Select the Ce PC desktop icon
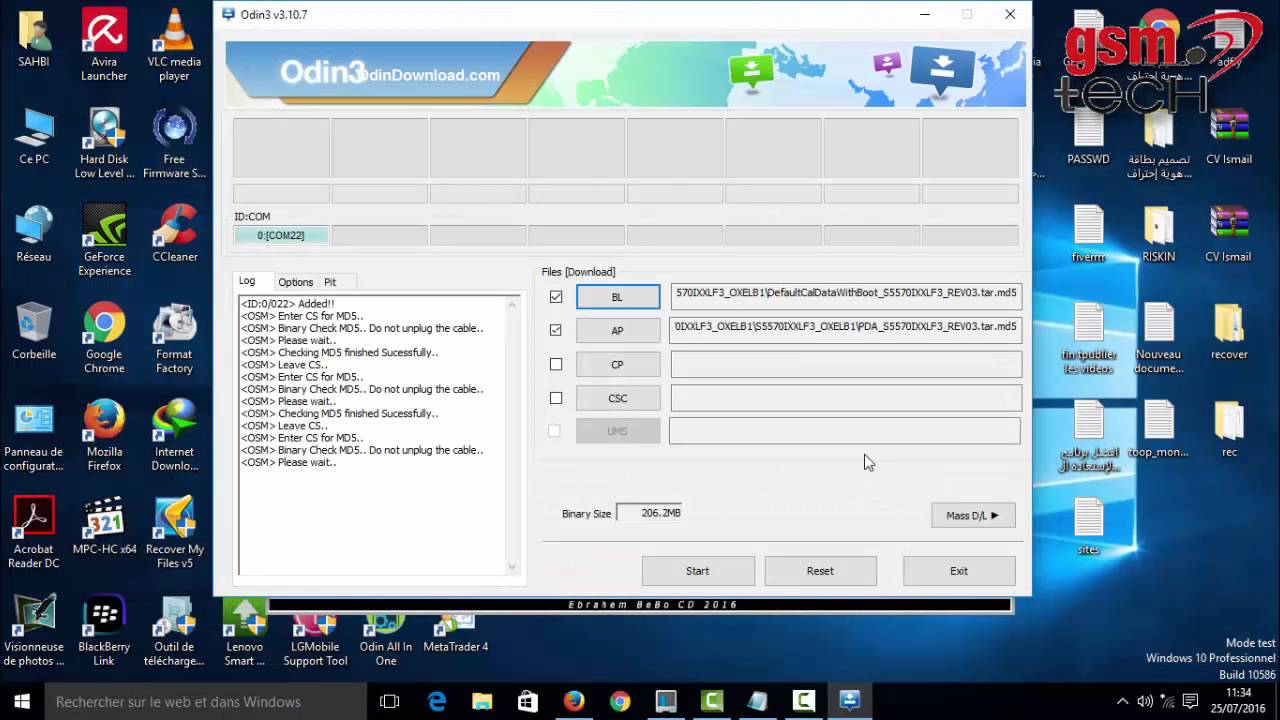Screen dimensions: 1280x720 pyautogui.click(x=34, y=137)
